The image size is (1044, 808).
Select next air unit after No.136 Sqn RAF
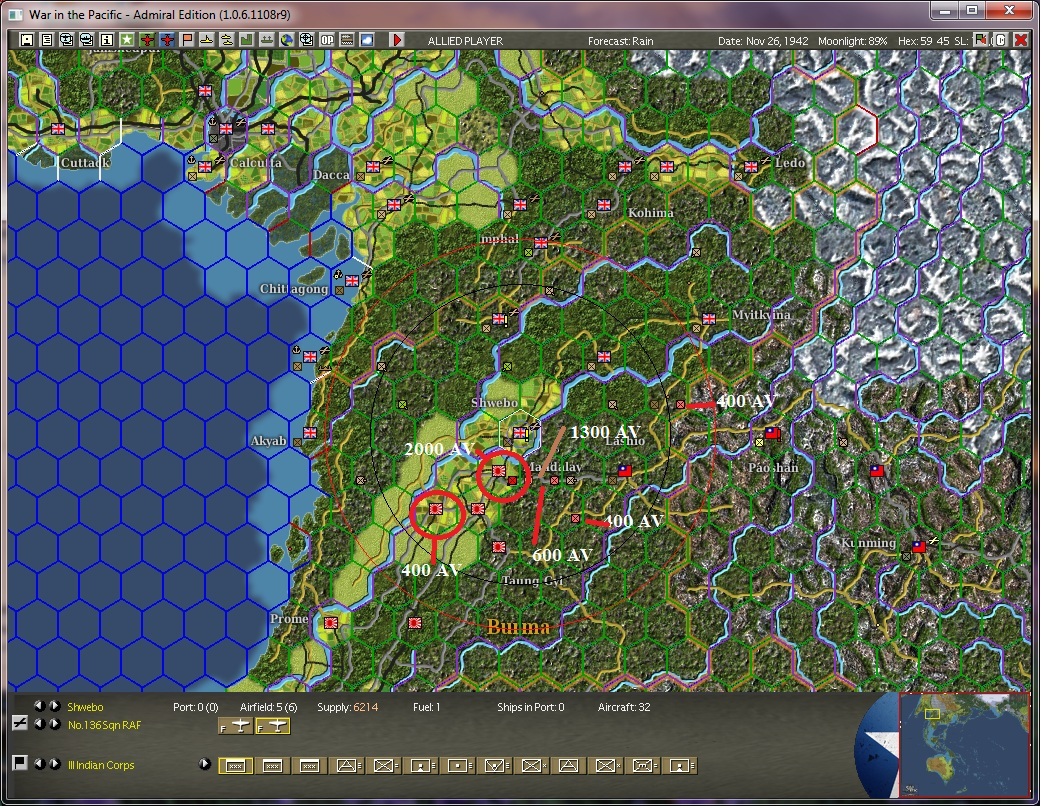pos(55,724)
